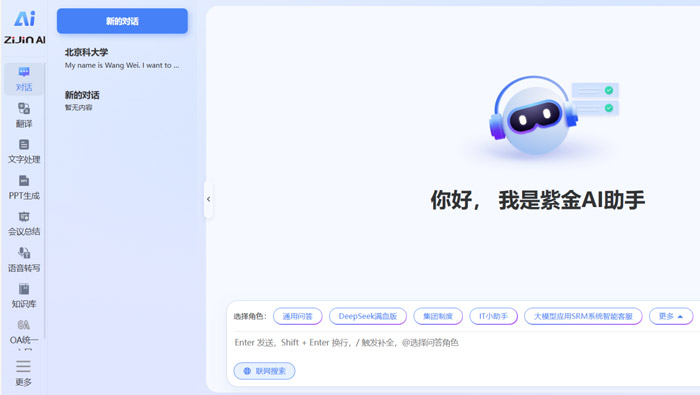Click the ZiJin AI logo

point(25,27)
